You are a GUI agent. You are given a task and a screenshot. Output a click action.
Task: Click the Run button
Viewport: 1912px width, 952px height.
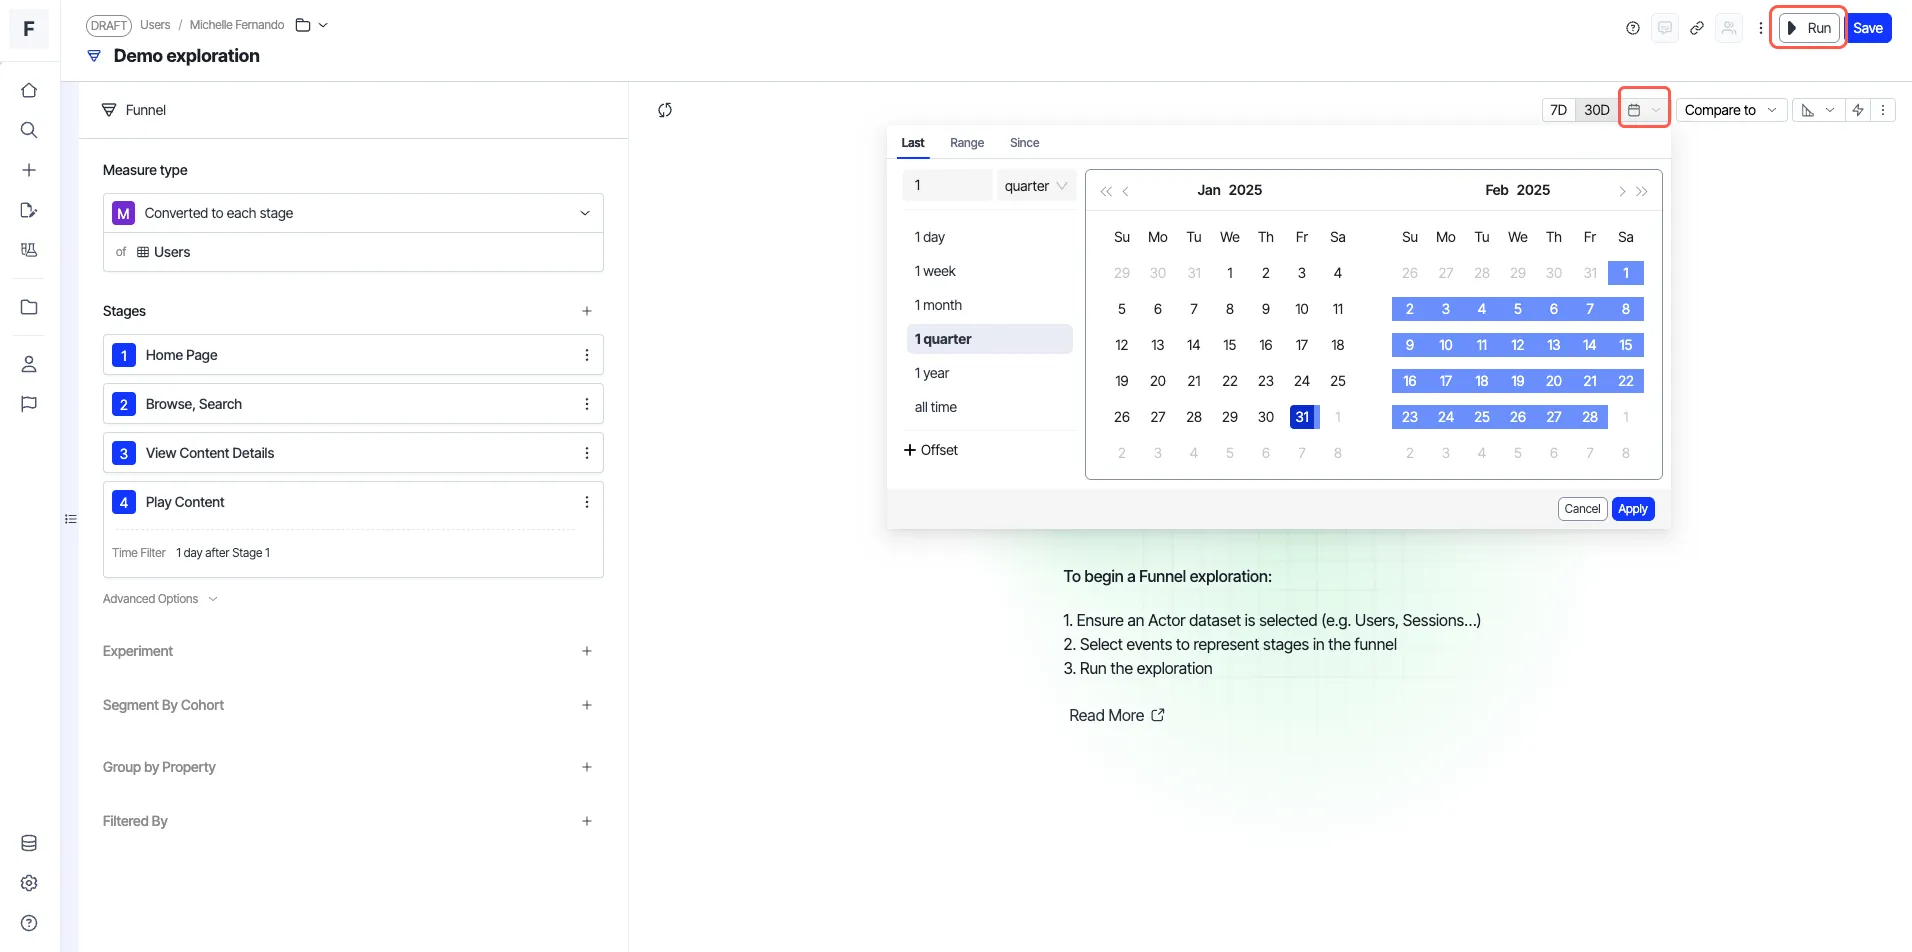pos(1809,28)
